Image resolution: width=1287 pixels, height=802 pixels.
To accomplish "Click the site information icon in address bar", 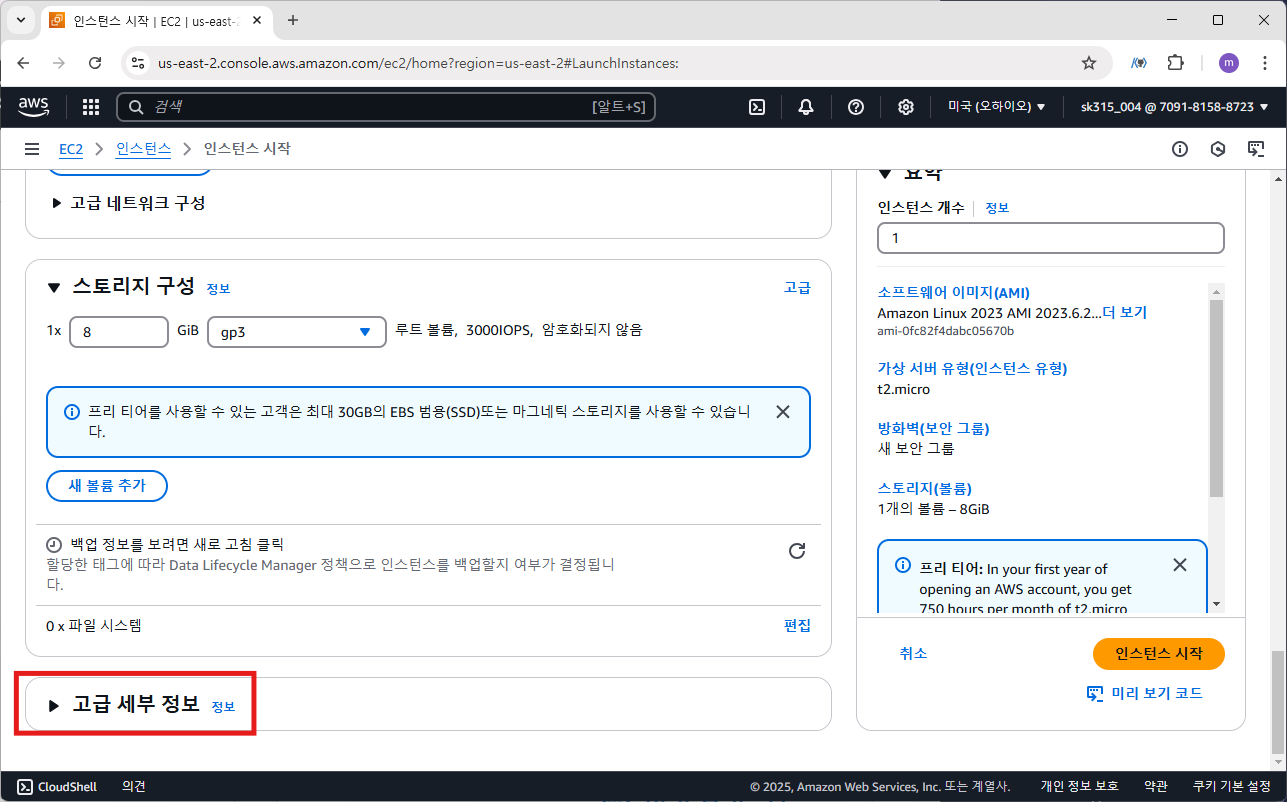I will coord(139,63).
